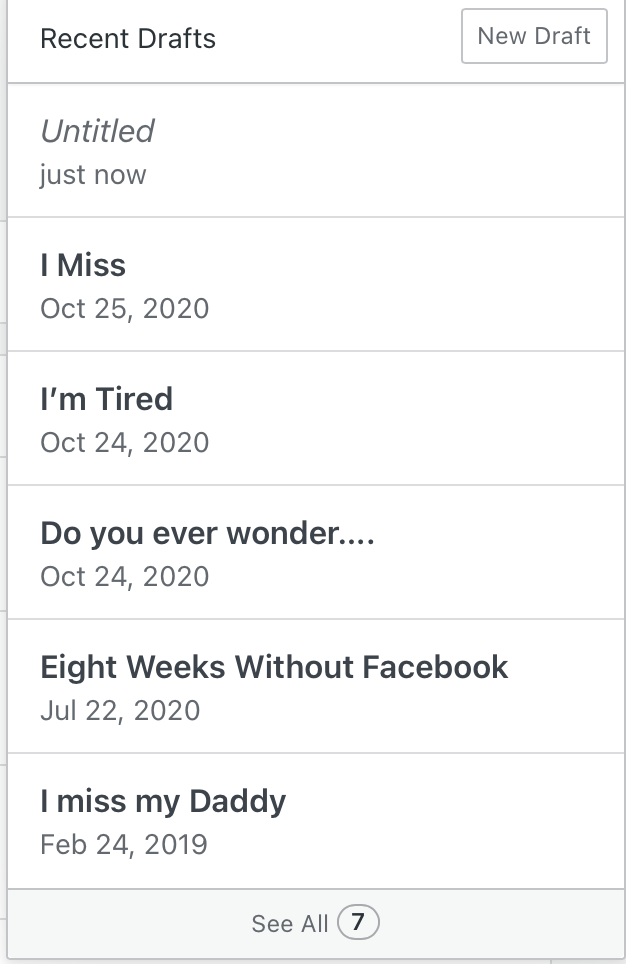Open the 'Eight Weeks Without Facebook' draft

pyautogui.click(x=274, y=667)
